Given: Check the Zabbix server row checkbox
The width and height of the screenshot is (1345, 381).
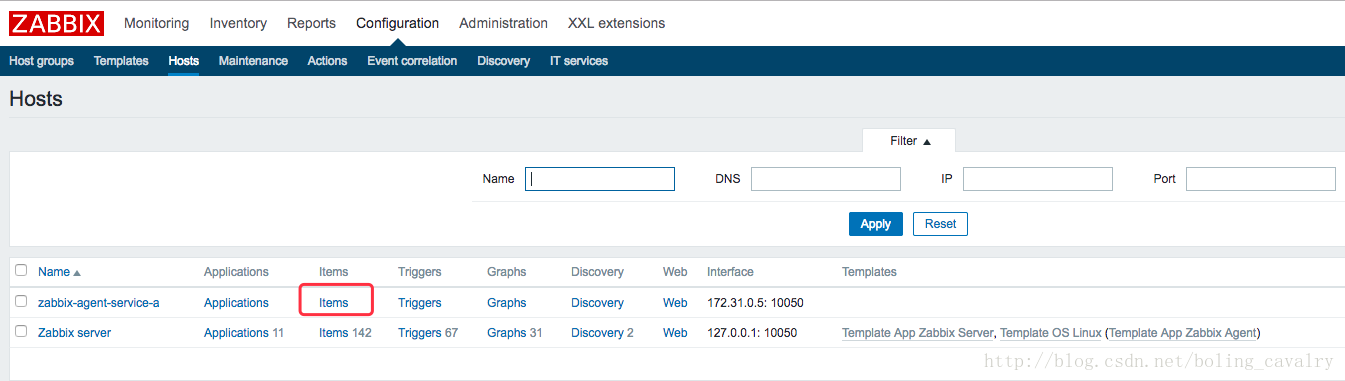Looking at the screenshot, I should pos(21,331).
